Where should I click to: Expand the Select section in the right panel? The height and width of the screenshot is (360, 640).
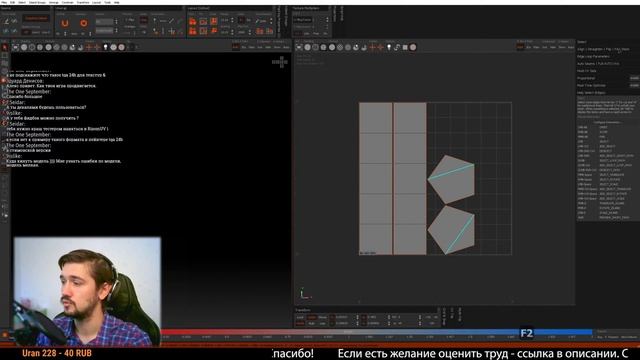[582, 42]
